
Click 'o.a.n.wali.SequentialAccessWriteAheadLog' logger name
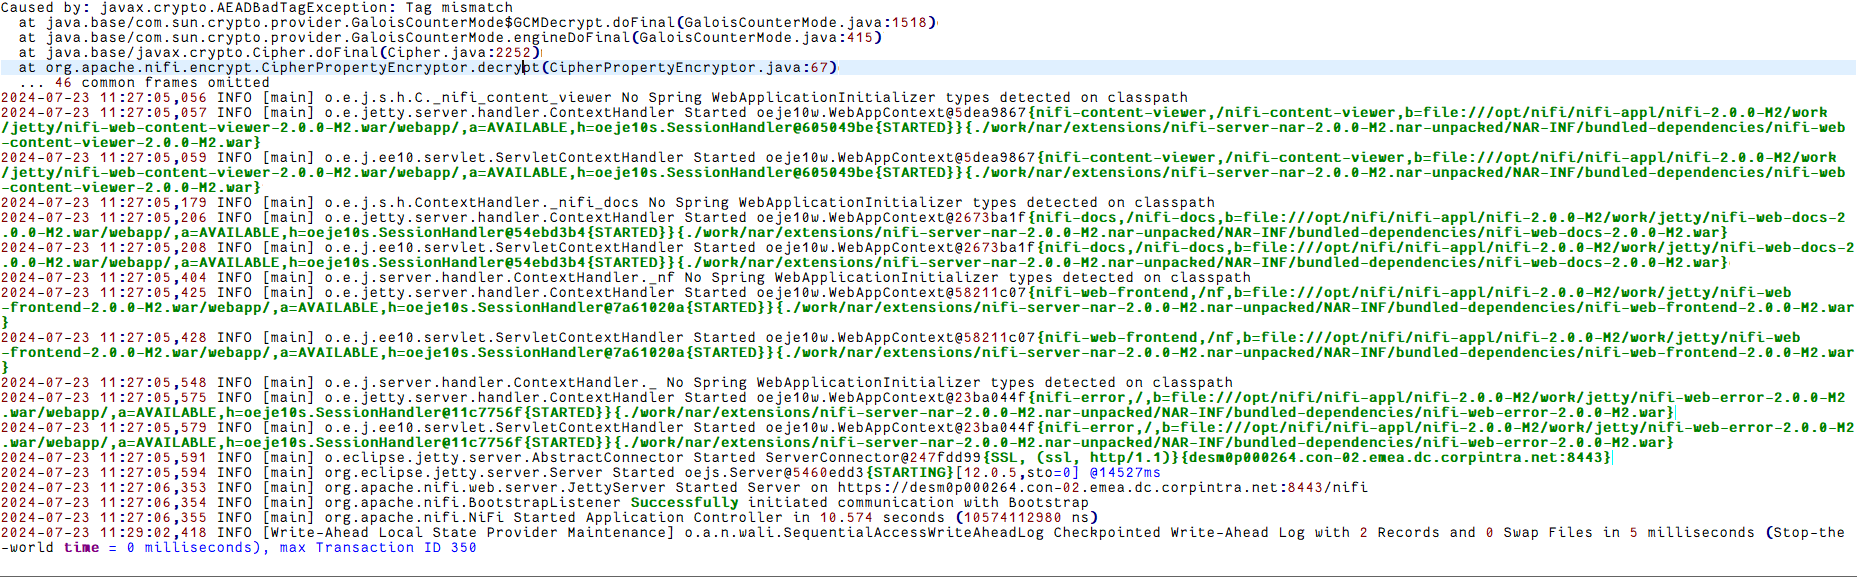[x=864, y=532]
